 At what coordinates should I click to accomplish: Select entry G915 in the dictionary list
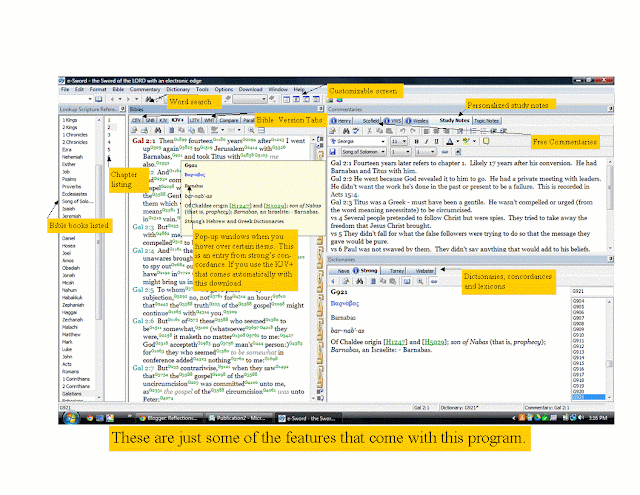(x=578, y=363)
